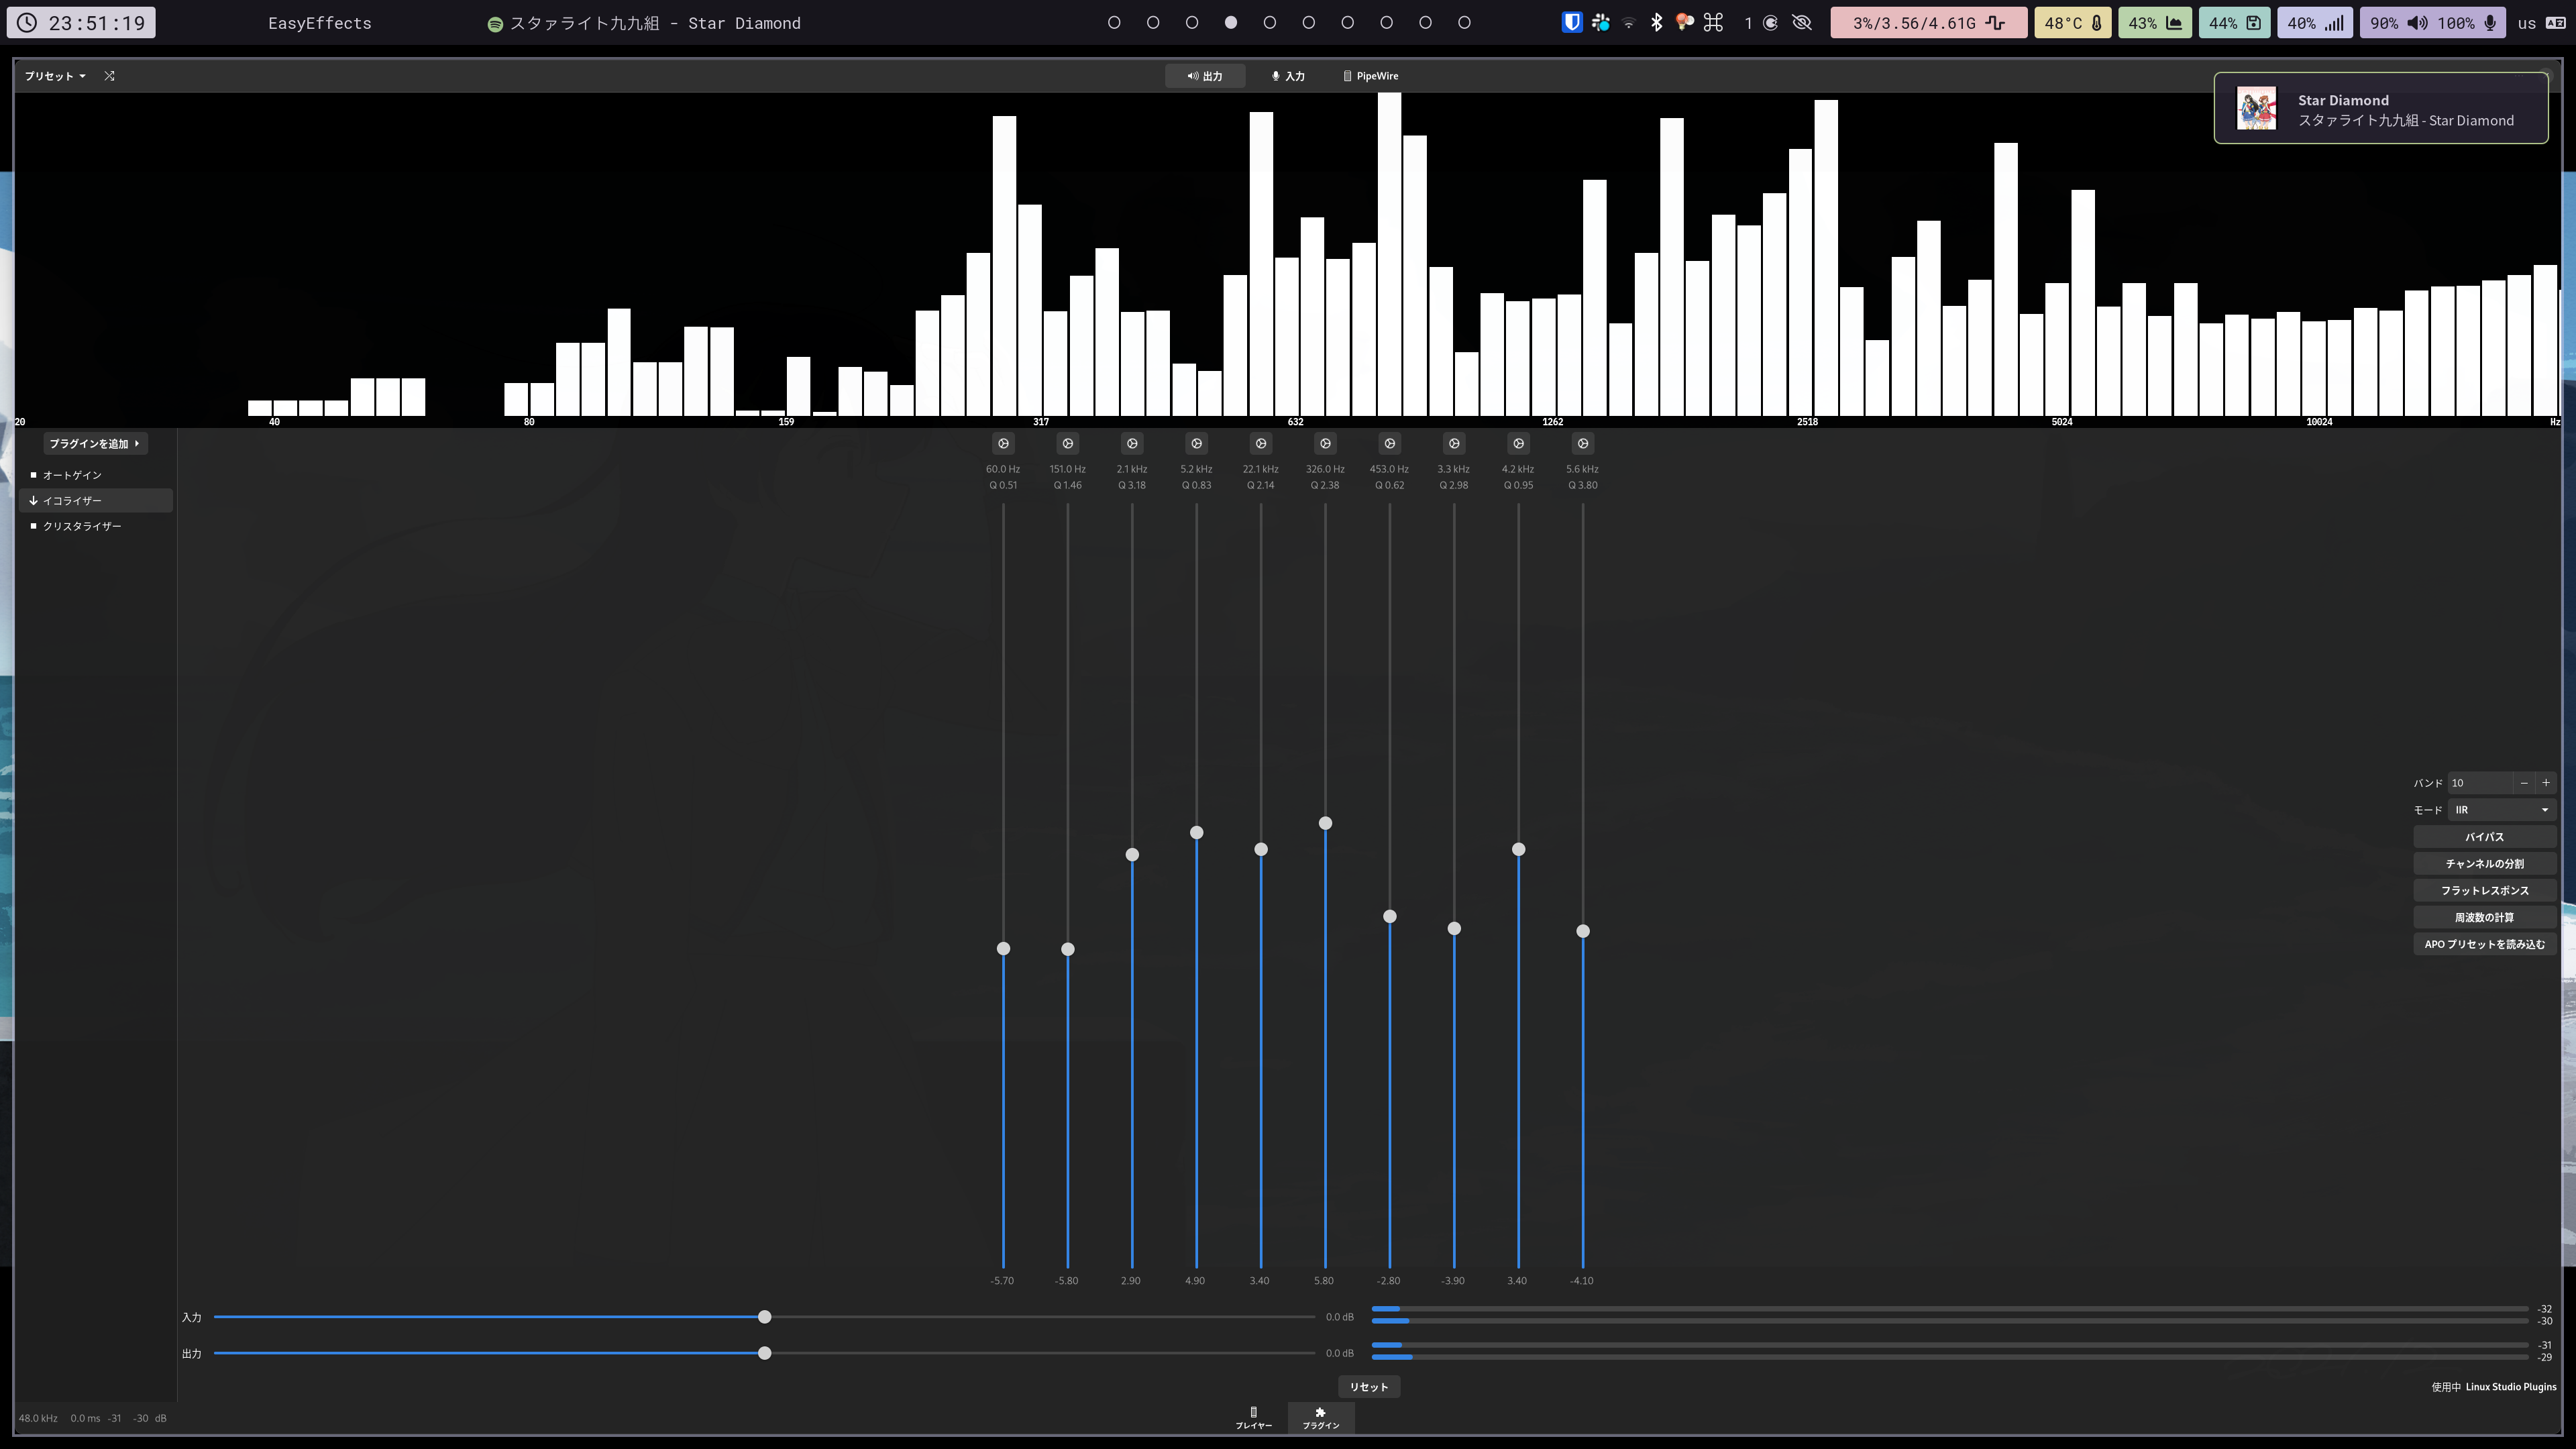Click the Bitwarden shield tray icon
This screenshot has height=1449, width=2576.
(1571, 23)
